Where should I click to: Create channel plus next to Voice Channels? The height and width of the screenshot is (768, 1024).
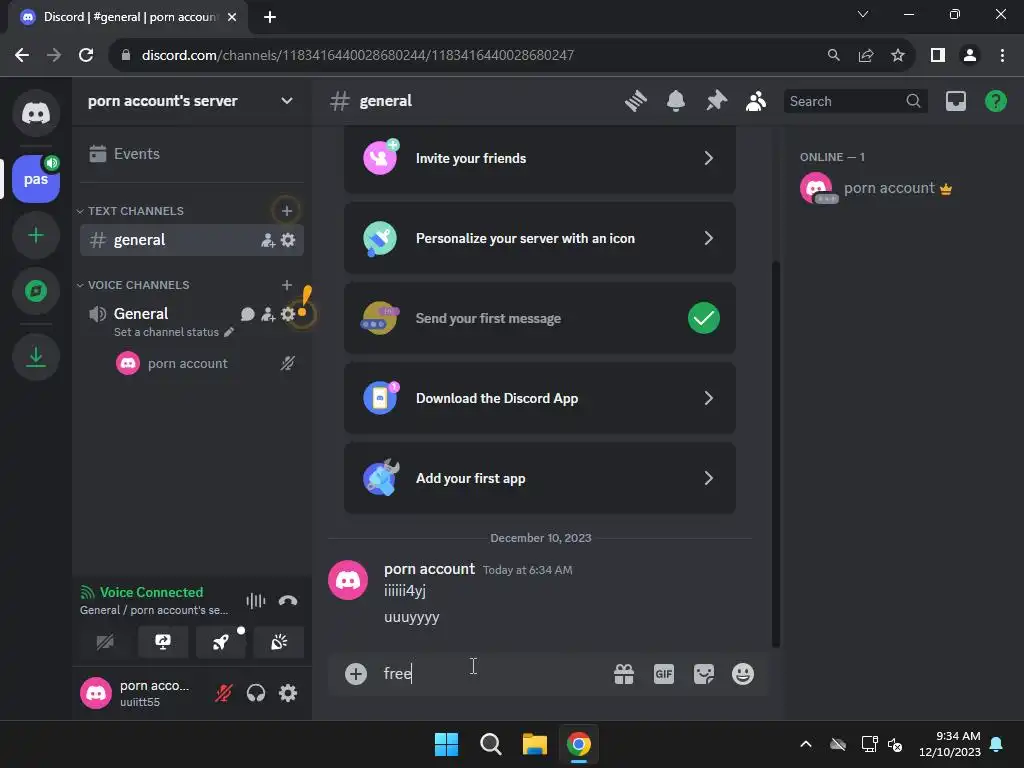pyautogui.click(x=286, y=285)
